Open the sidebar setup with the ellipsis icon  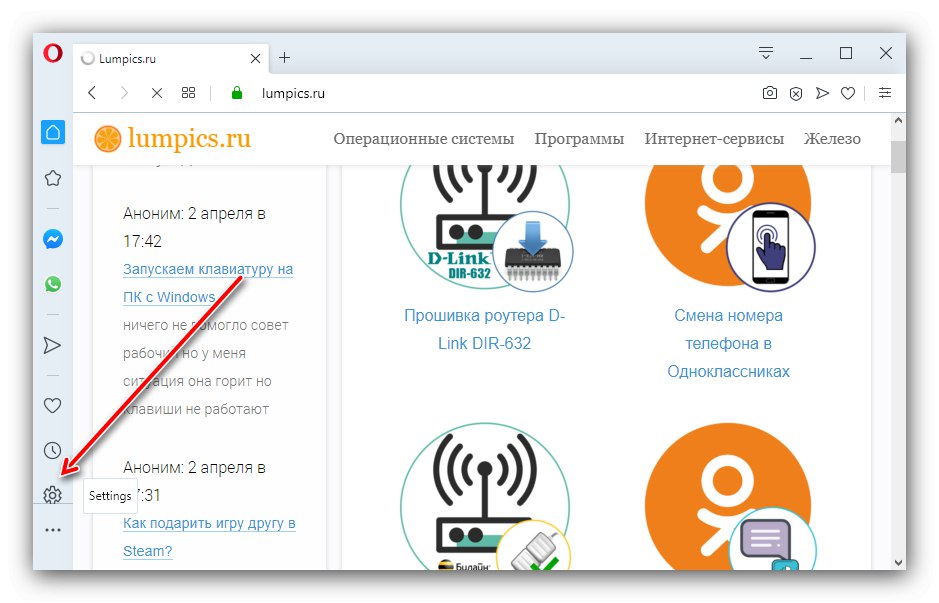tap(53, 529)
